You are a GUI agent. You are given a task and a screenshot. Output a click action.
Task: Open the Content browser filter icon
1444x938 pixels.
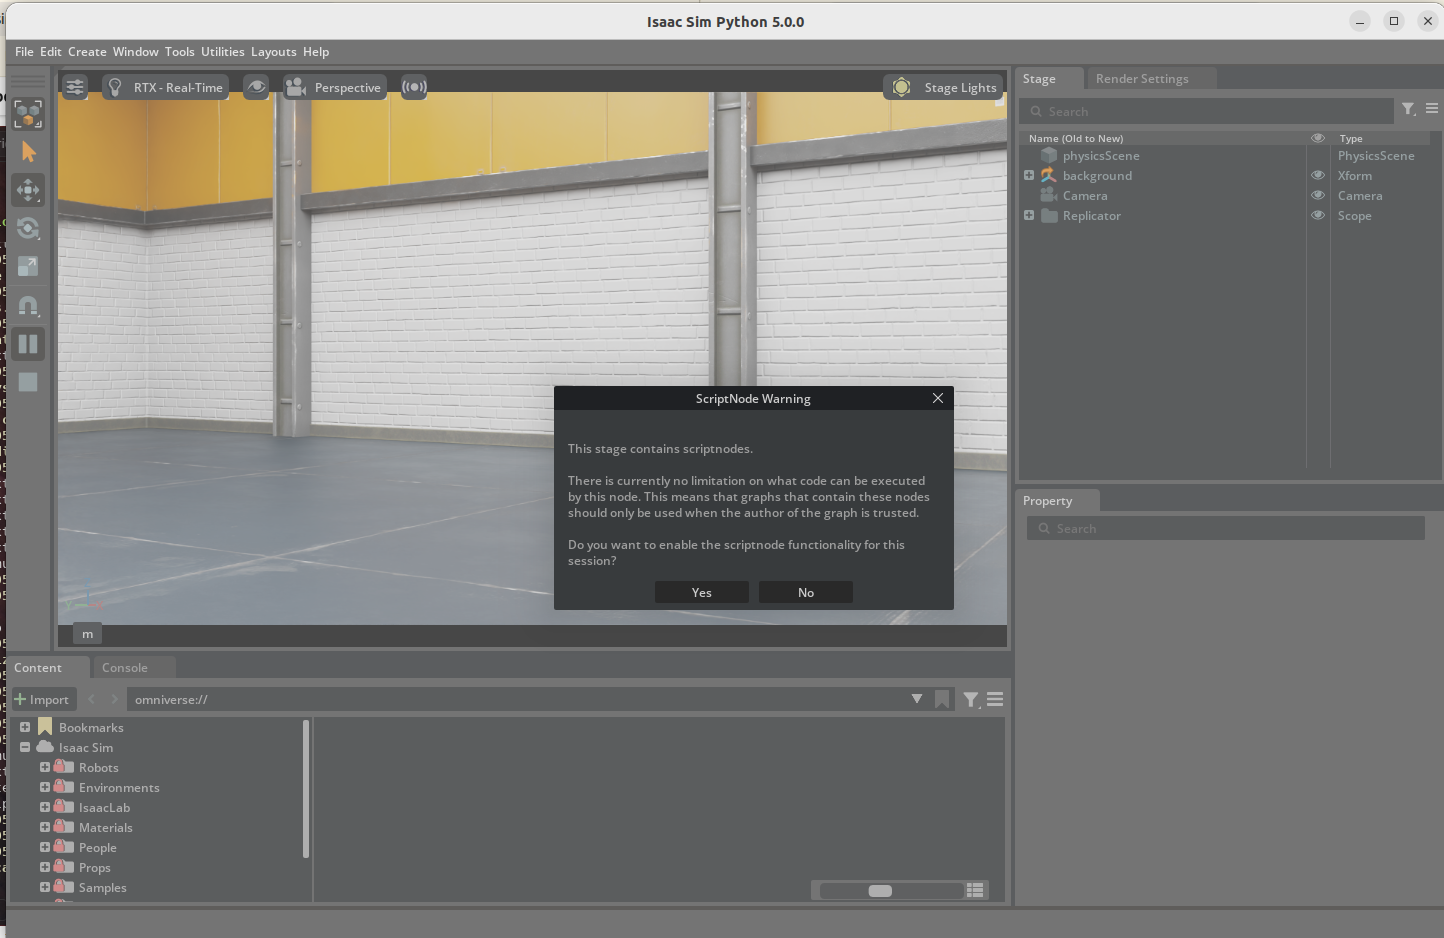pos(971,700)
